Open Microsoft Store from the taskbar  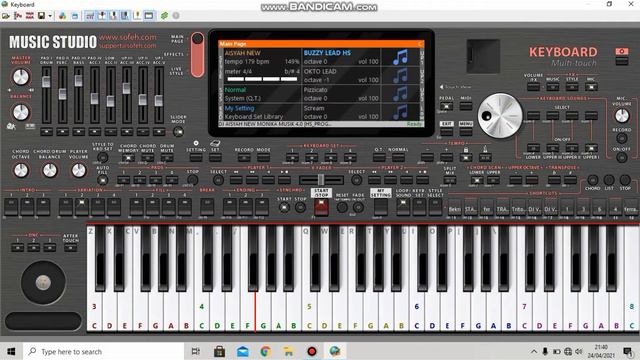click(x=219, y=351)
